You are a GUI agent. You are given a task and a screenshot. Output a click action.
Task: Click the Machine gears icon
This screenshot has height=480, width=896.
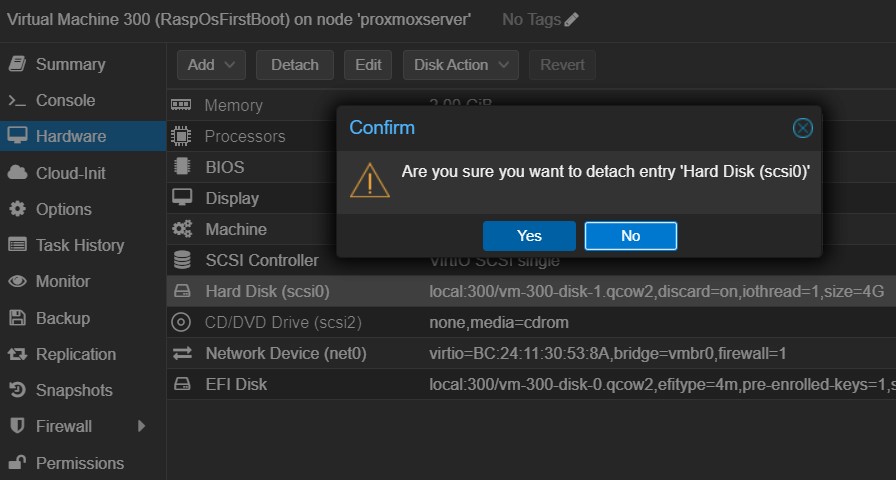[x=182, y=229]
